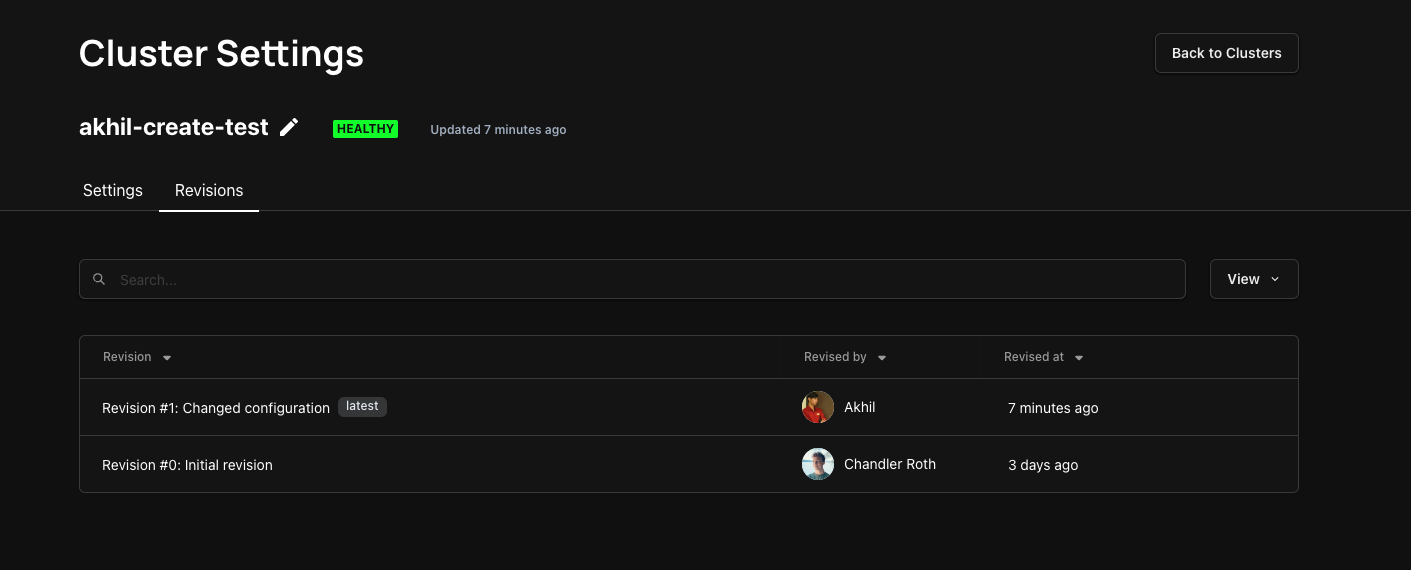The width and height of the screenshot is (1411, 570).
Task: Click the 3 days ago timestamp
Action: [x=1043, y=465]
